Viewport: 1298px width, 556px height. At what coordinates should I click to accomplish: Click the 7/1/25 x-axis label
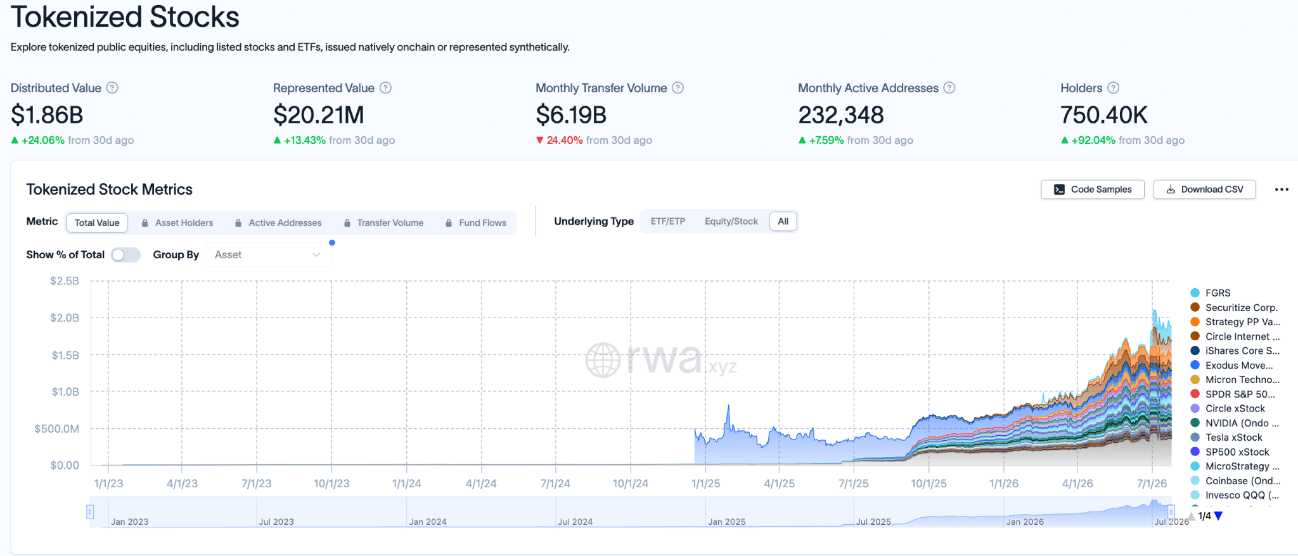tap(853, 482)
